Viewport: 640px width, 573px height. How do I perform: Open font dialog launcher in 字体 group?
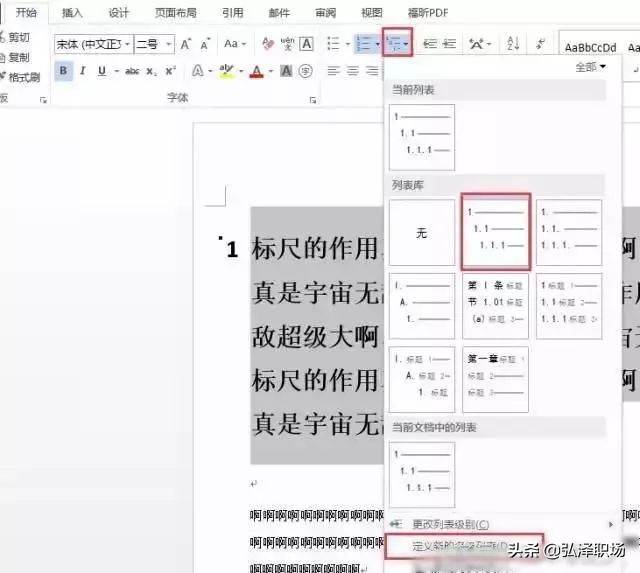[x=313, y=100]
